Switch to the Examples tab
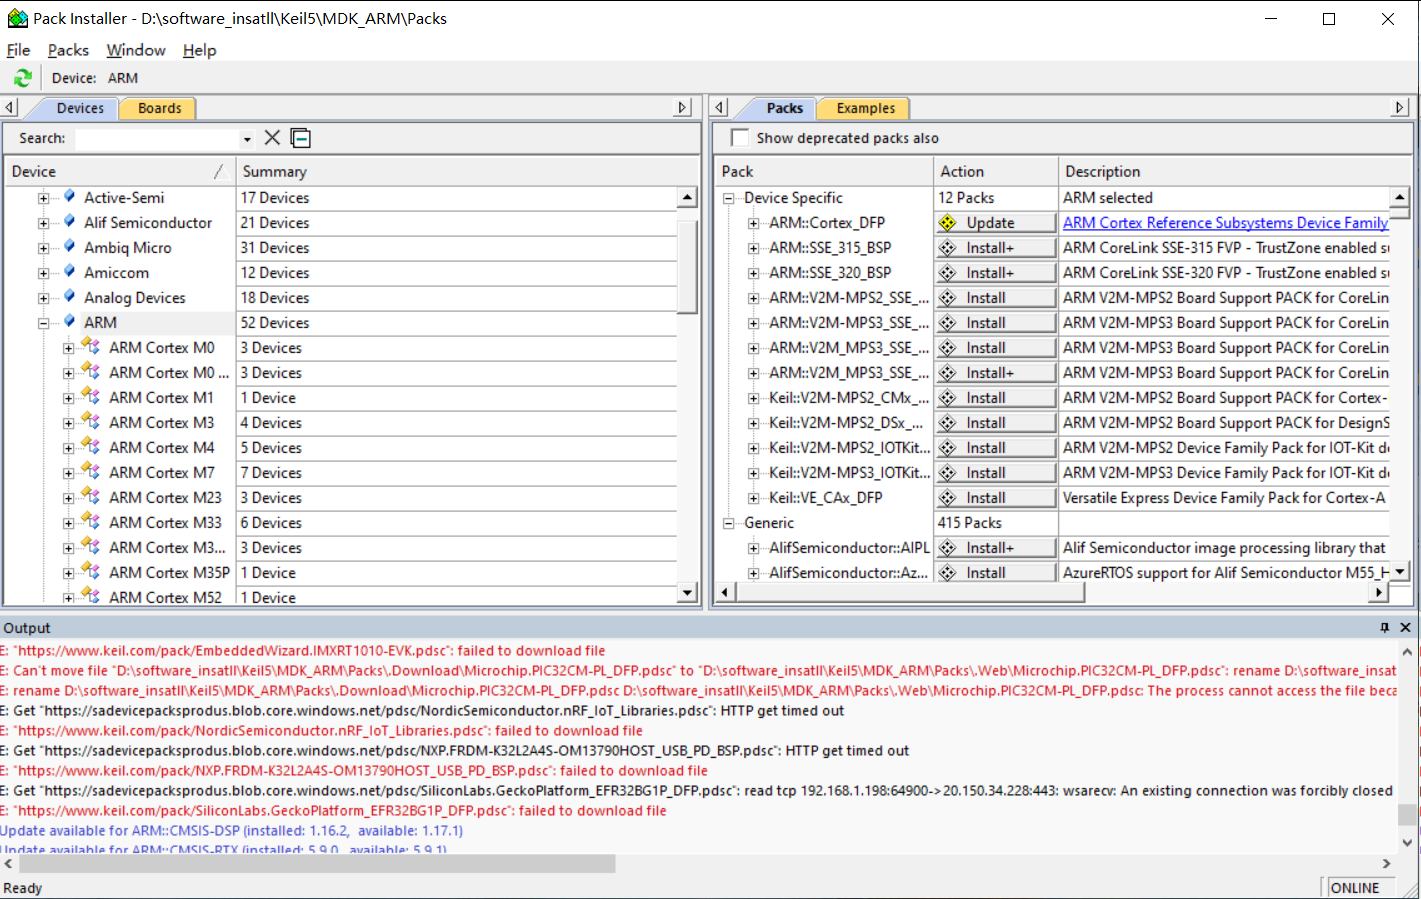Viewport: 1421px width, 899px height. [x=865, y=108]
